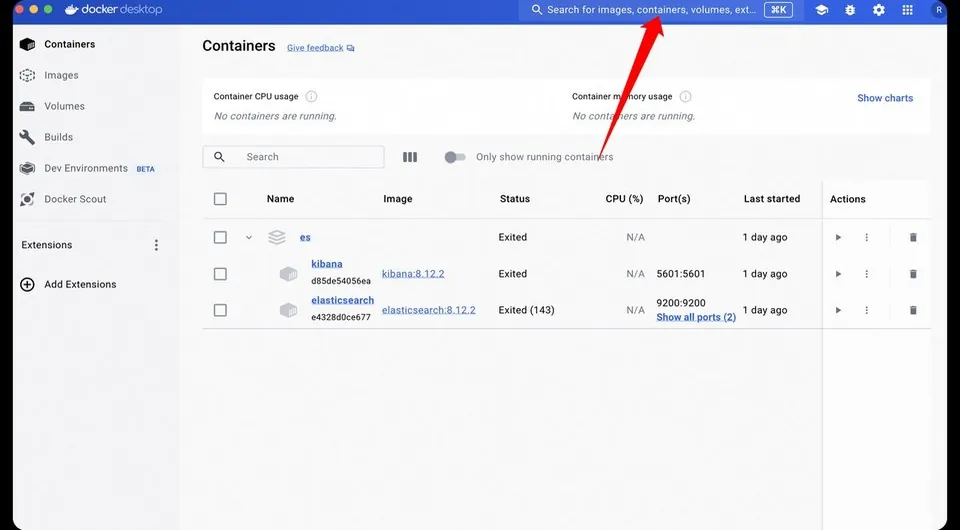Toggle Only show running containers
The width and height of the screenshot is (960, 530).
coord(455,157)
